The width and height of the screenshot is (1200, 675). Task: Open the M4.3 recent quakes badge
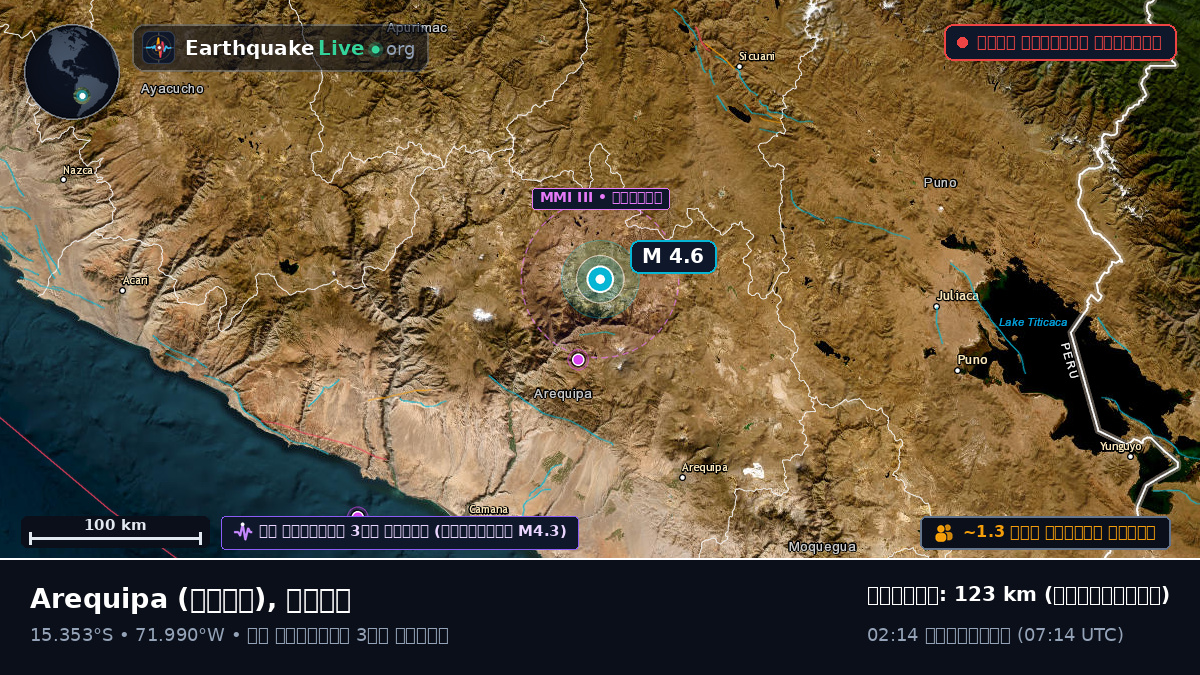400,532
